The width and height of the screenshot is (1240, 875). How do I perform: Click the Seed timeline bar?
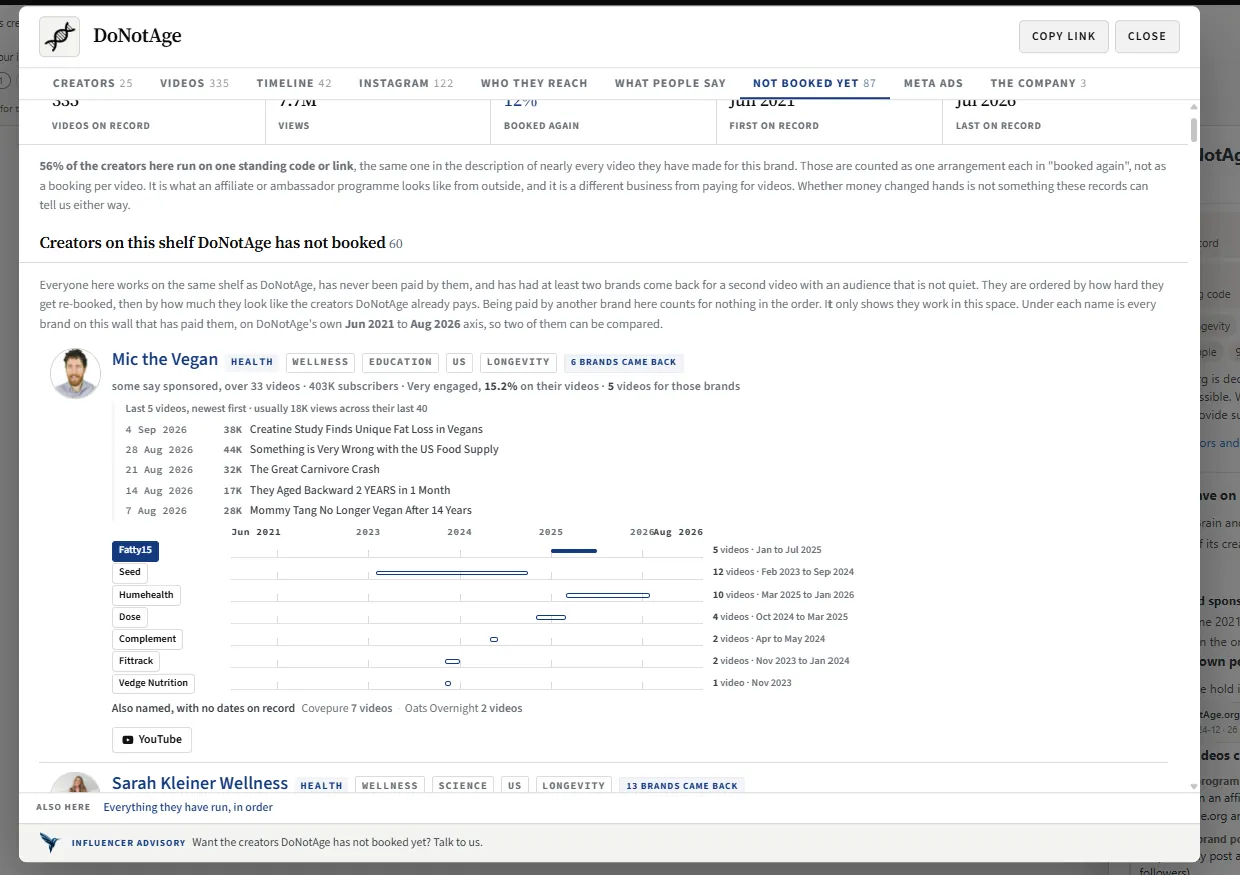[x=452, y=573]
